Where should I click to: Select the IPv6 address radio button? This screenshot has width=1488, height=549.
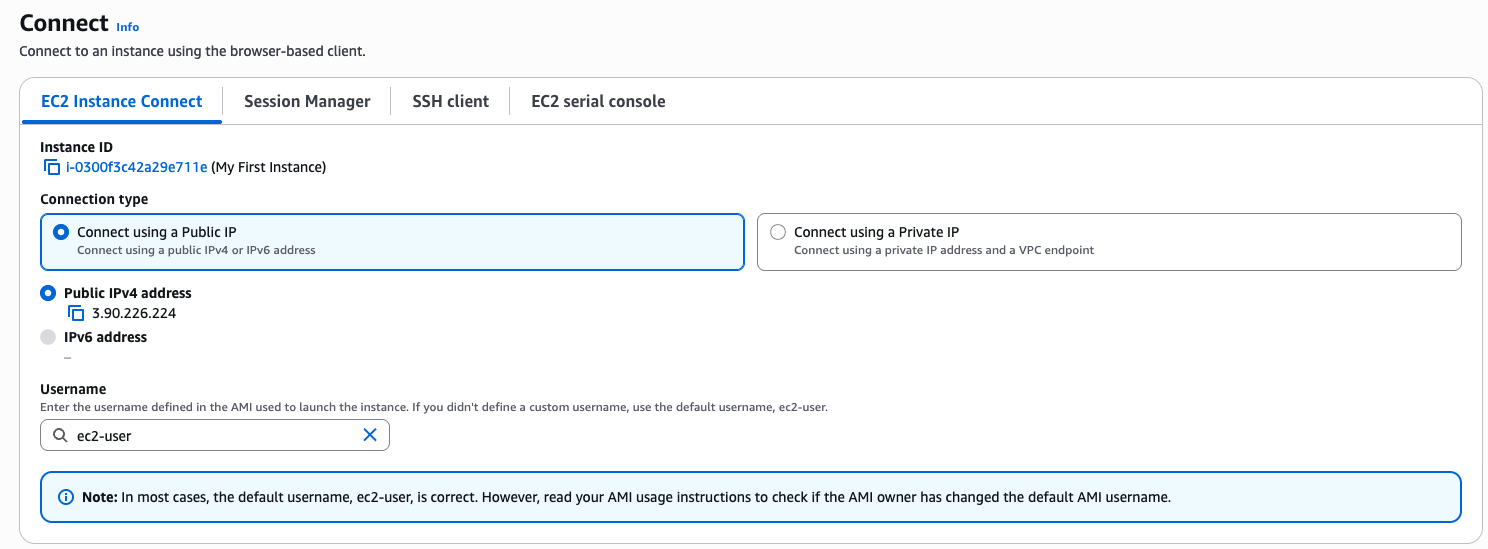pos(48,338)
